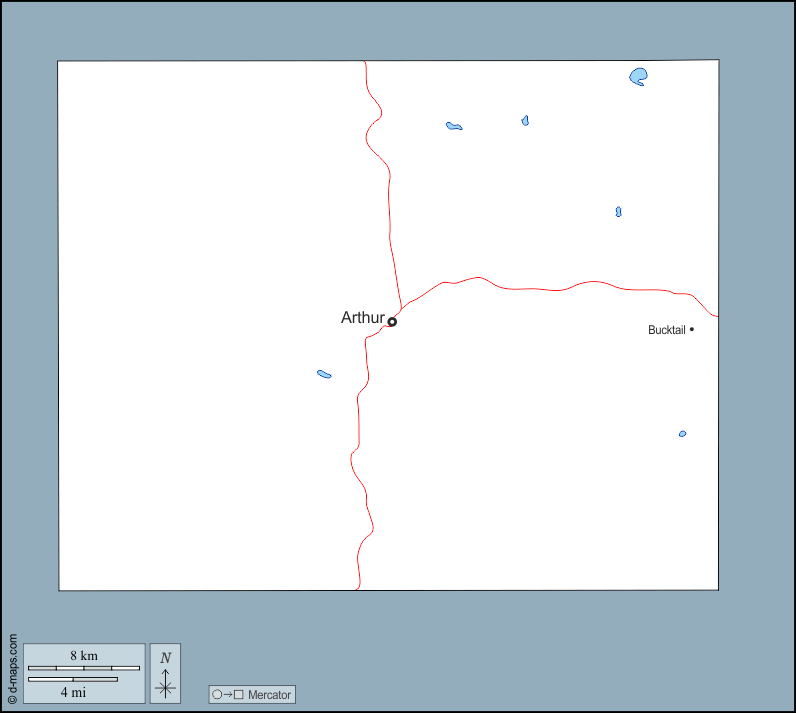The width and height of the screenshot is (796, 713).
Task: Click the small lake south of Bucktail
Action: [682, 434]
